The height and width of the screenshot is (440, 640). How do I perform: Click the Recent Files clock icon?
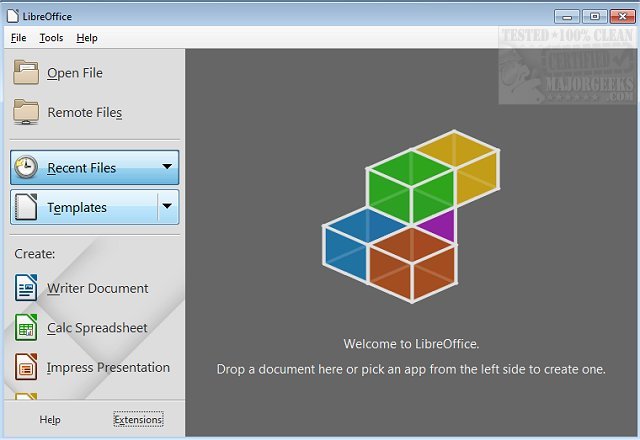click(26, 167)
